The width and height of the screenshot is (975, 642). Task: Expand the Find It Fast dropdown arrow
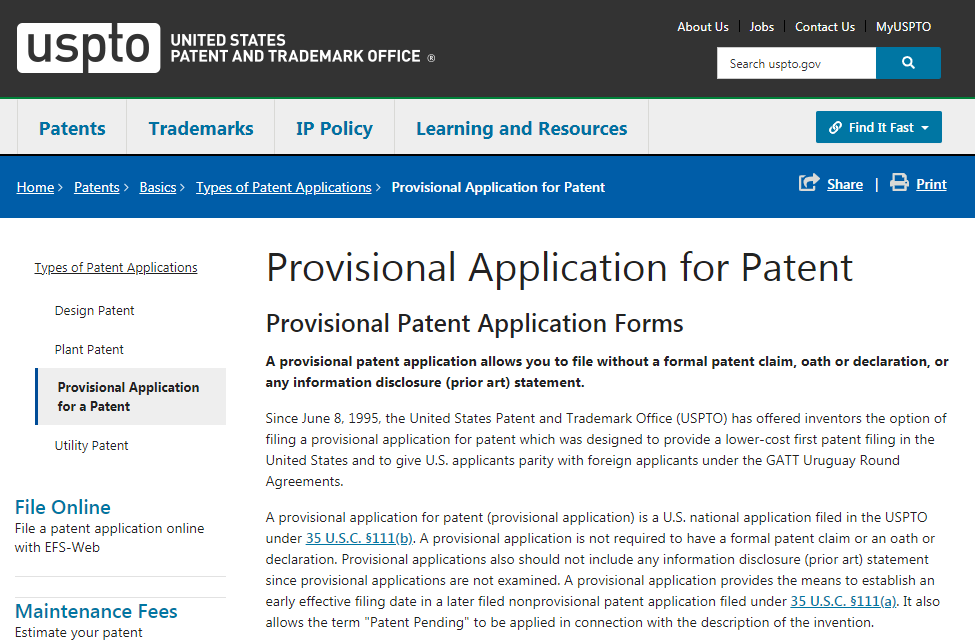(925, 128)
